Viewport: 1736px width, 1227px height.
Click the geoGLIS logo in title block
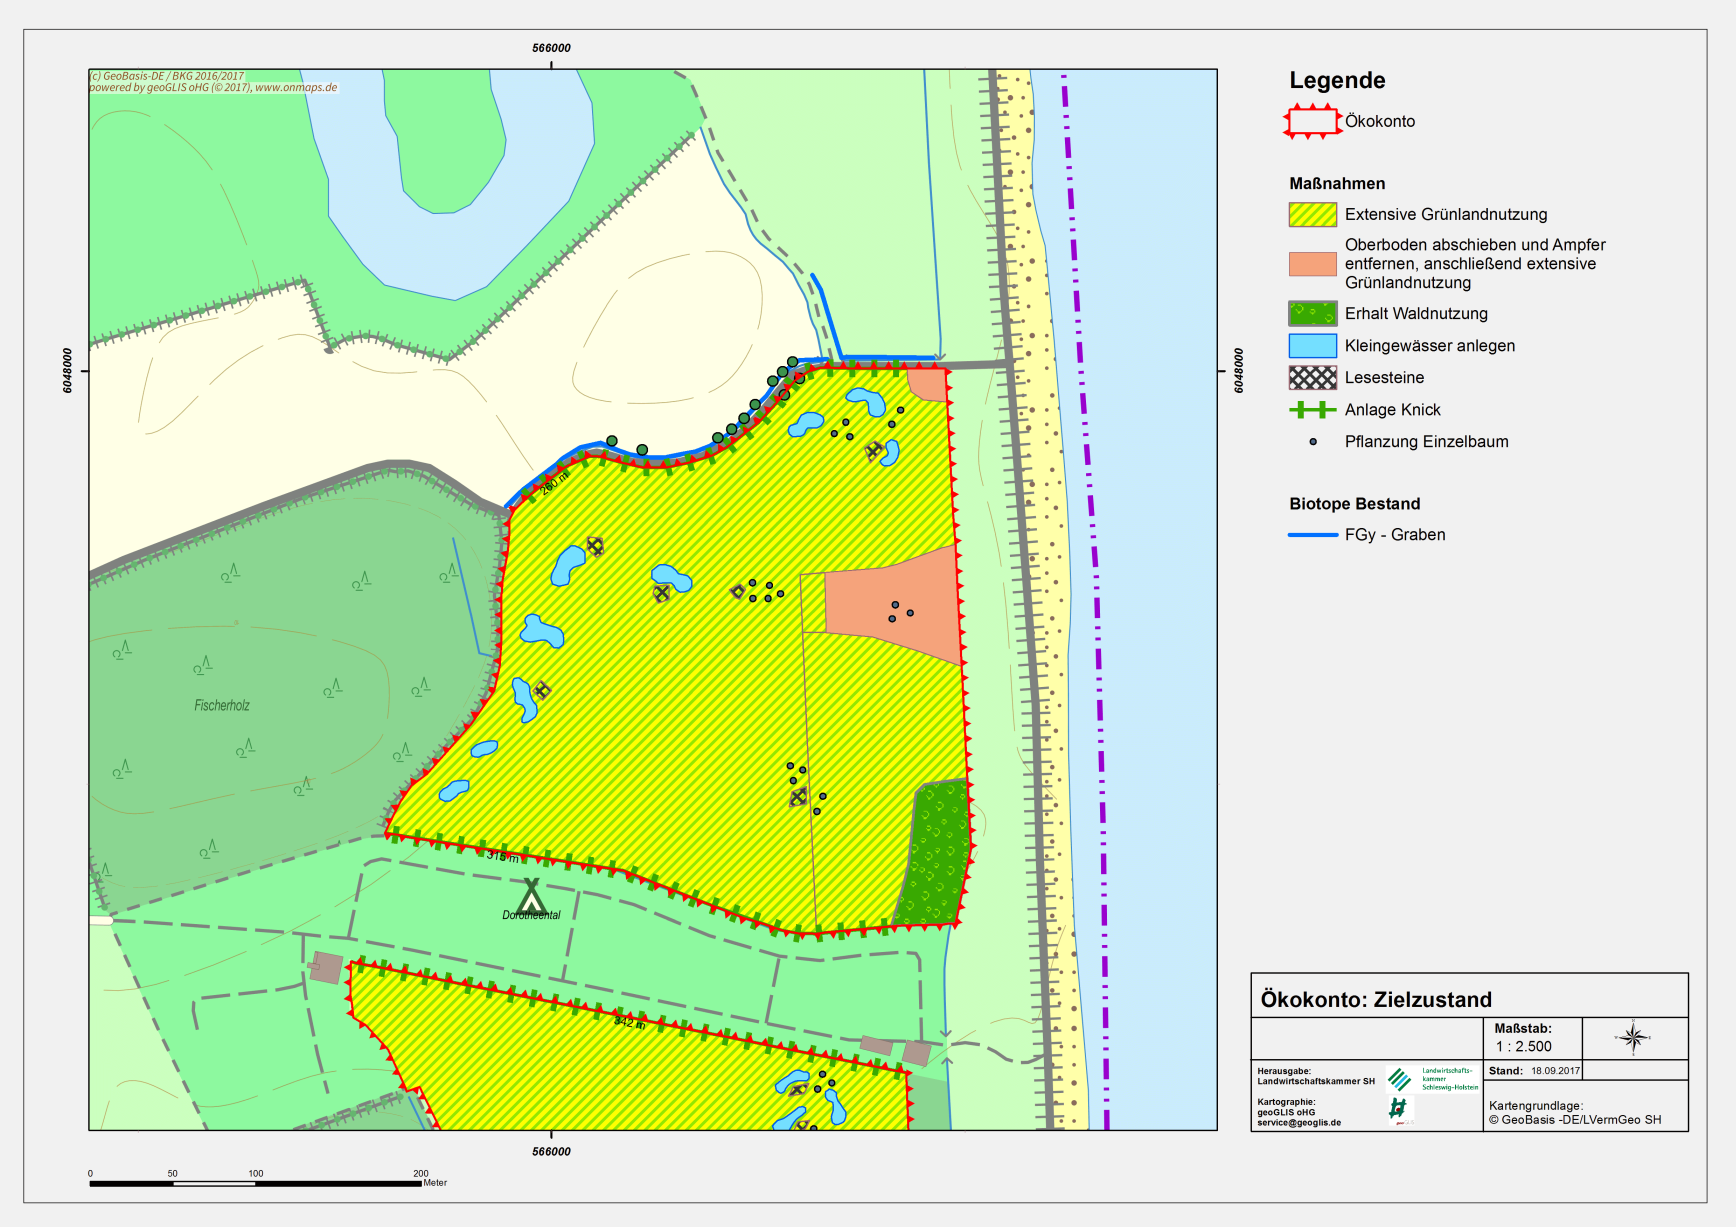pos(1398,1108)
